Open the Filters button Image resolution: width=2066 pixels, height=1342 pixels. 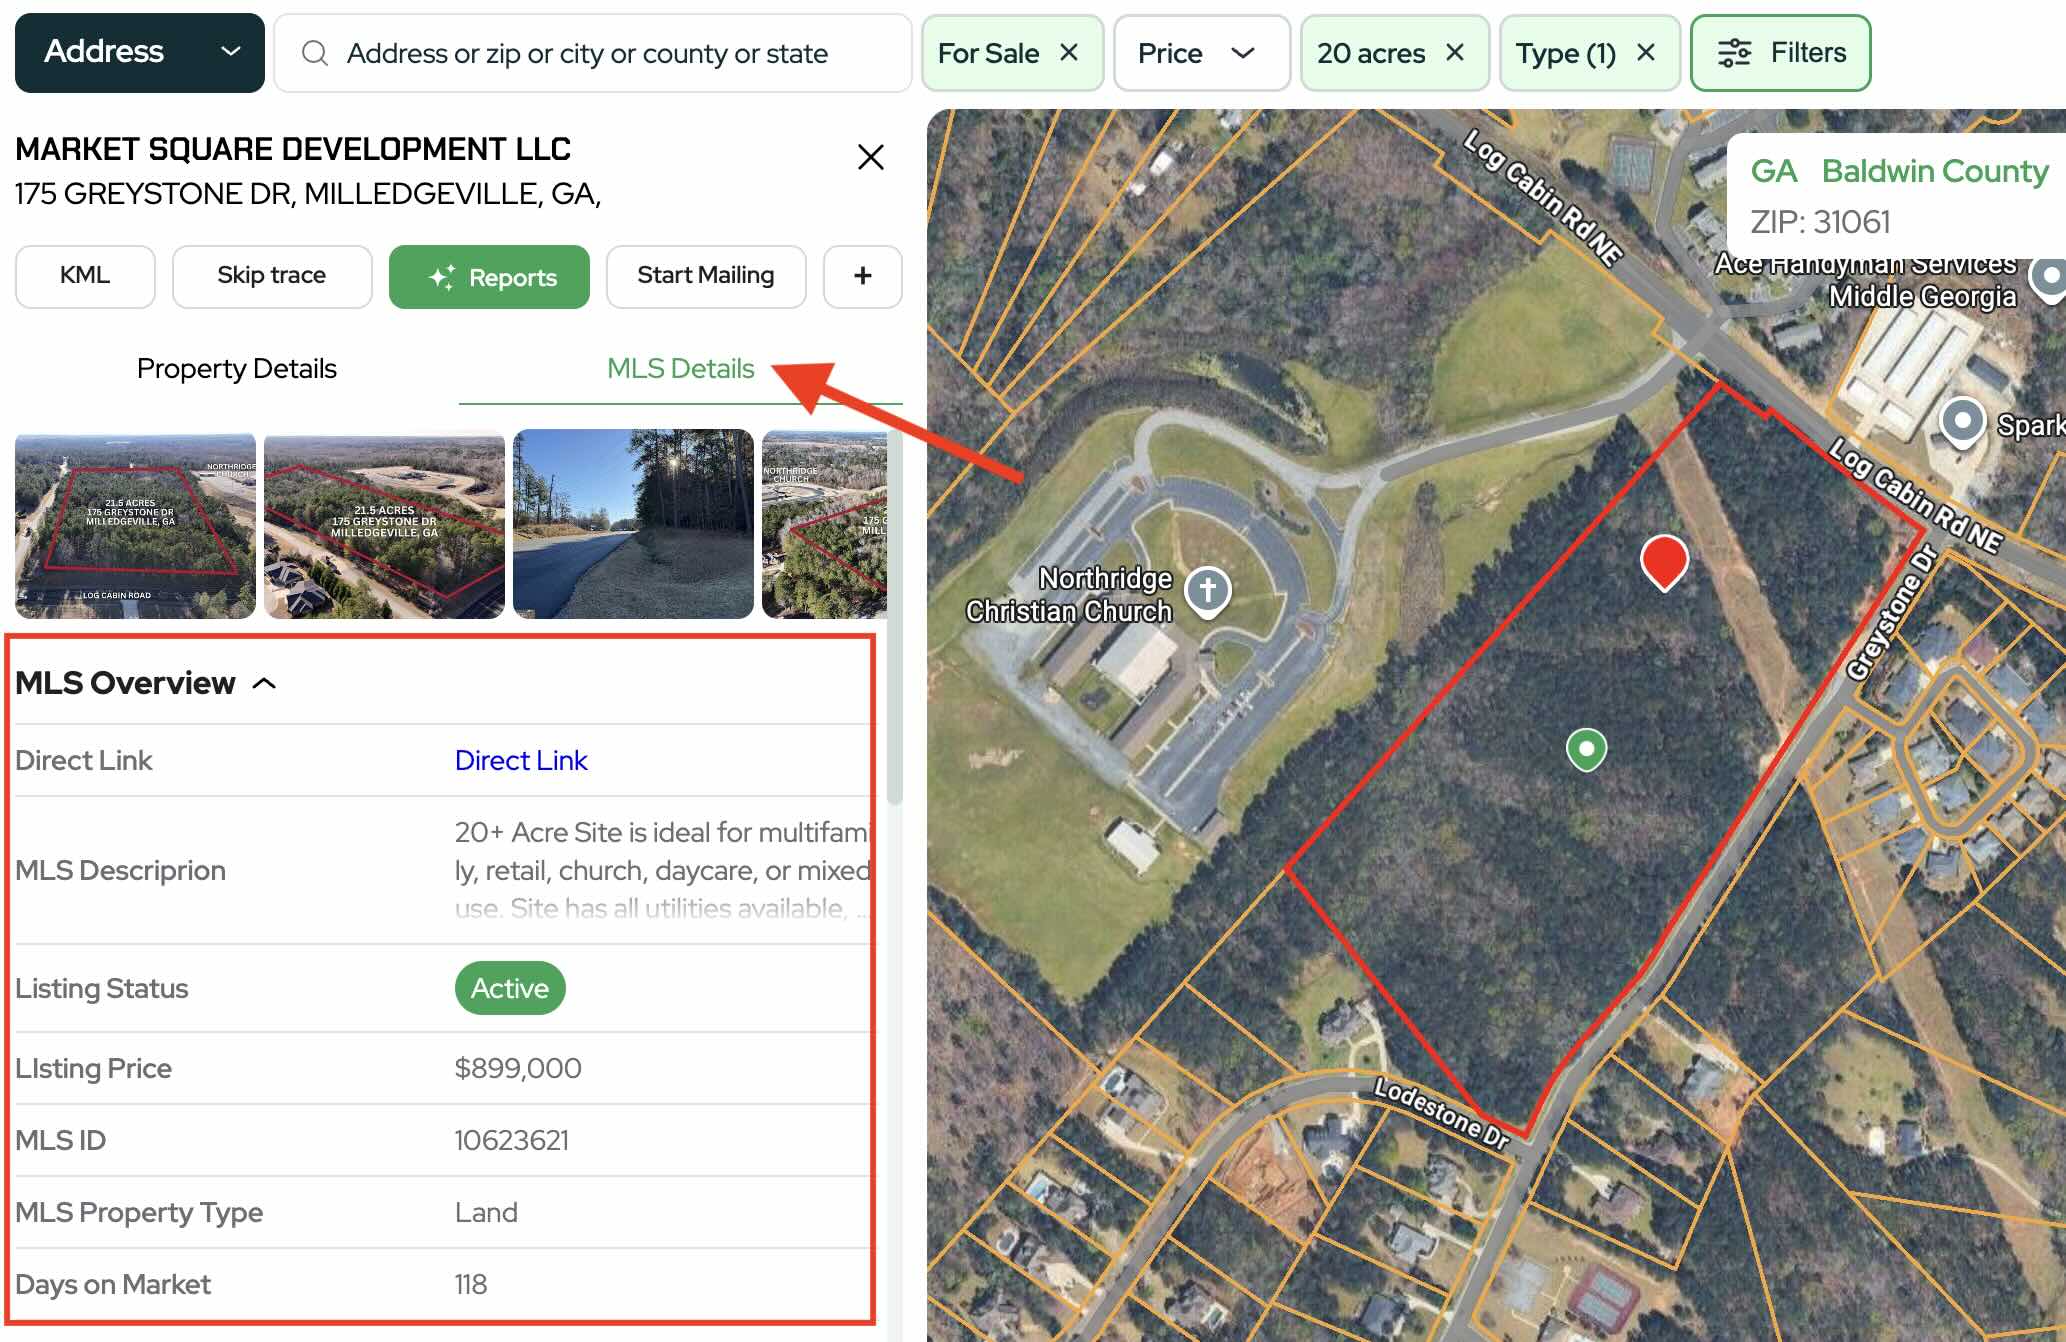click(x=1780, y=53)
